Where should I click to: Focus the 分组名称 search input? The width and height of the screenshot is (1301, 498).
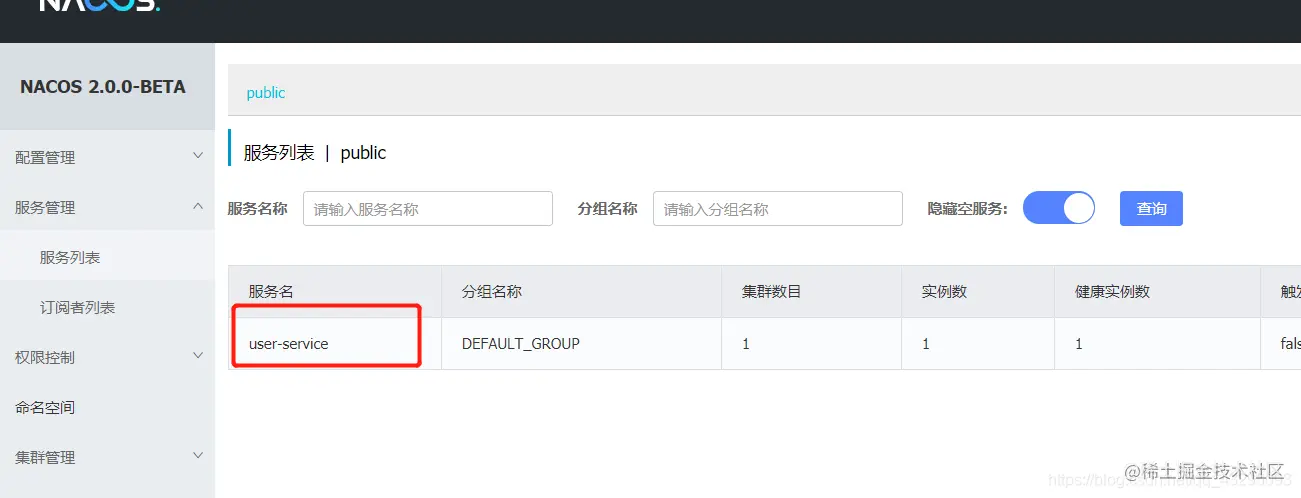[778, 209]
